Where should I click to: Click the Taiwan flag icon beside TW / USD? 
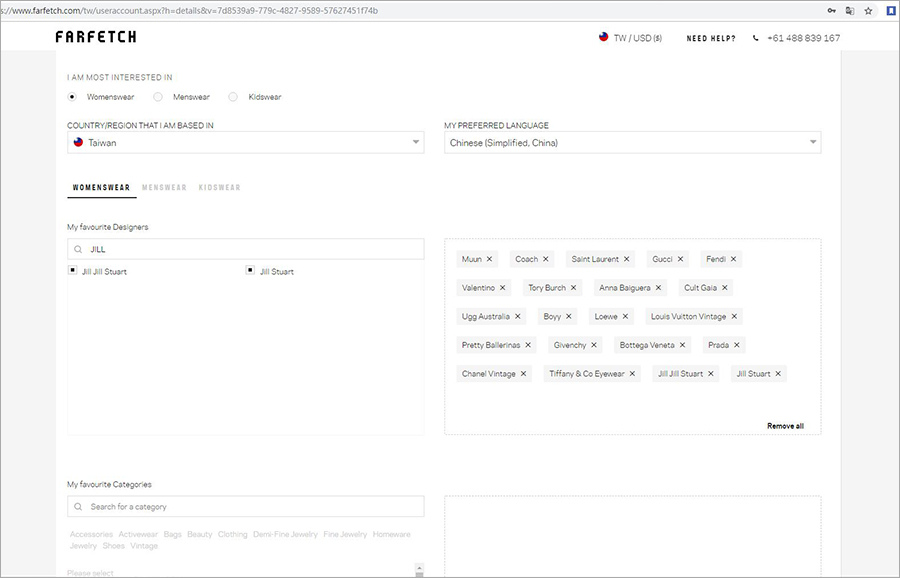(603, 37)
